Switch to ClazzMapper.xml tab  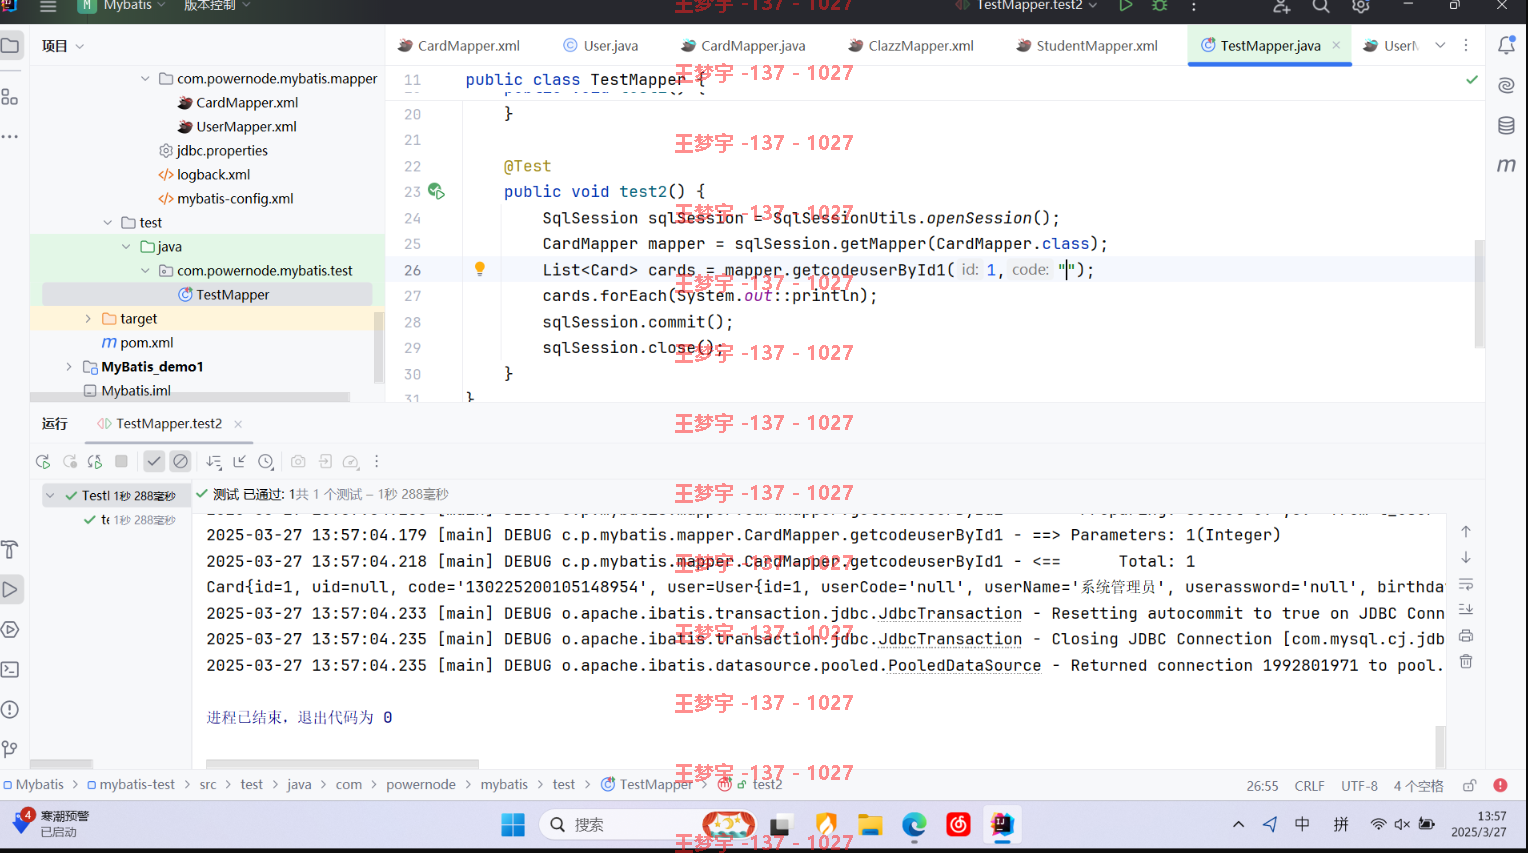[x=911, y=45]
